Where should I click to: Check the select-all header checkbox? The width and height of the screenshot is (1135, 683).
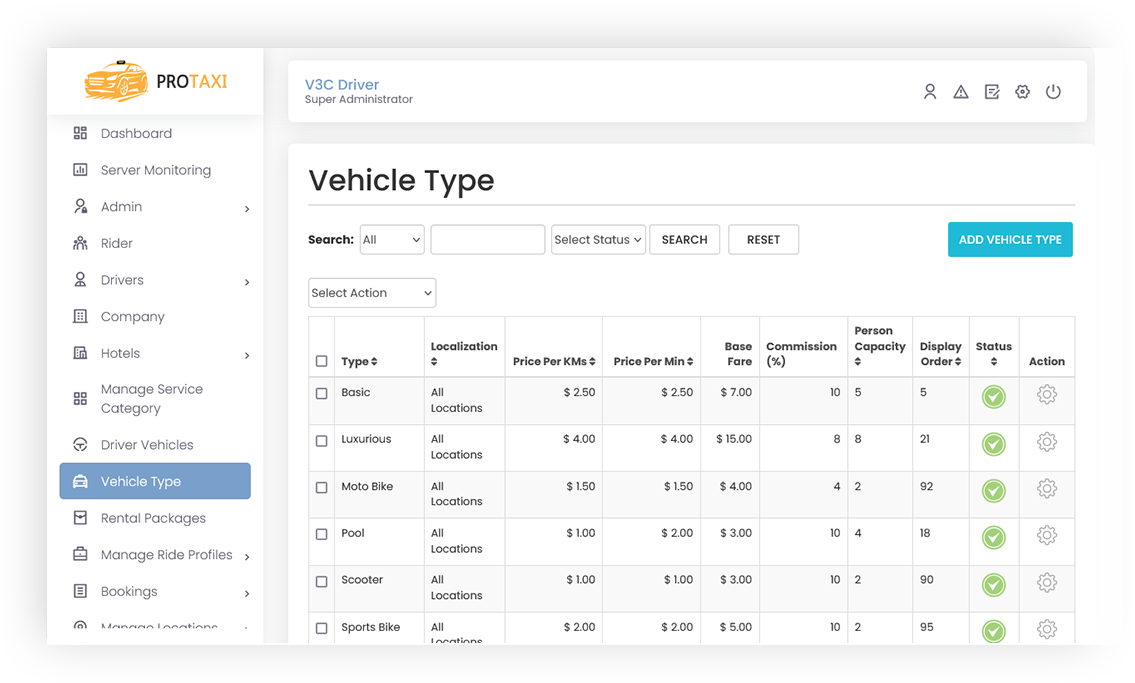[321, 361]
